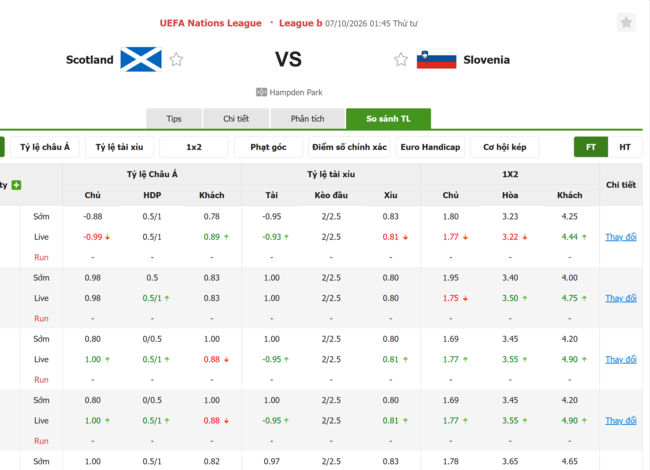Show the 1x2 odds filter
The height and width of the screenshot is (470, 650).
point(194,147)
